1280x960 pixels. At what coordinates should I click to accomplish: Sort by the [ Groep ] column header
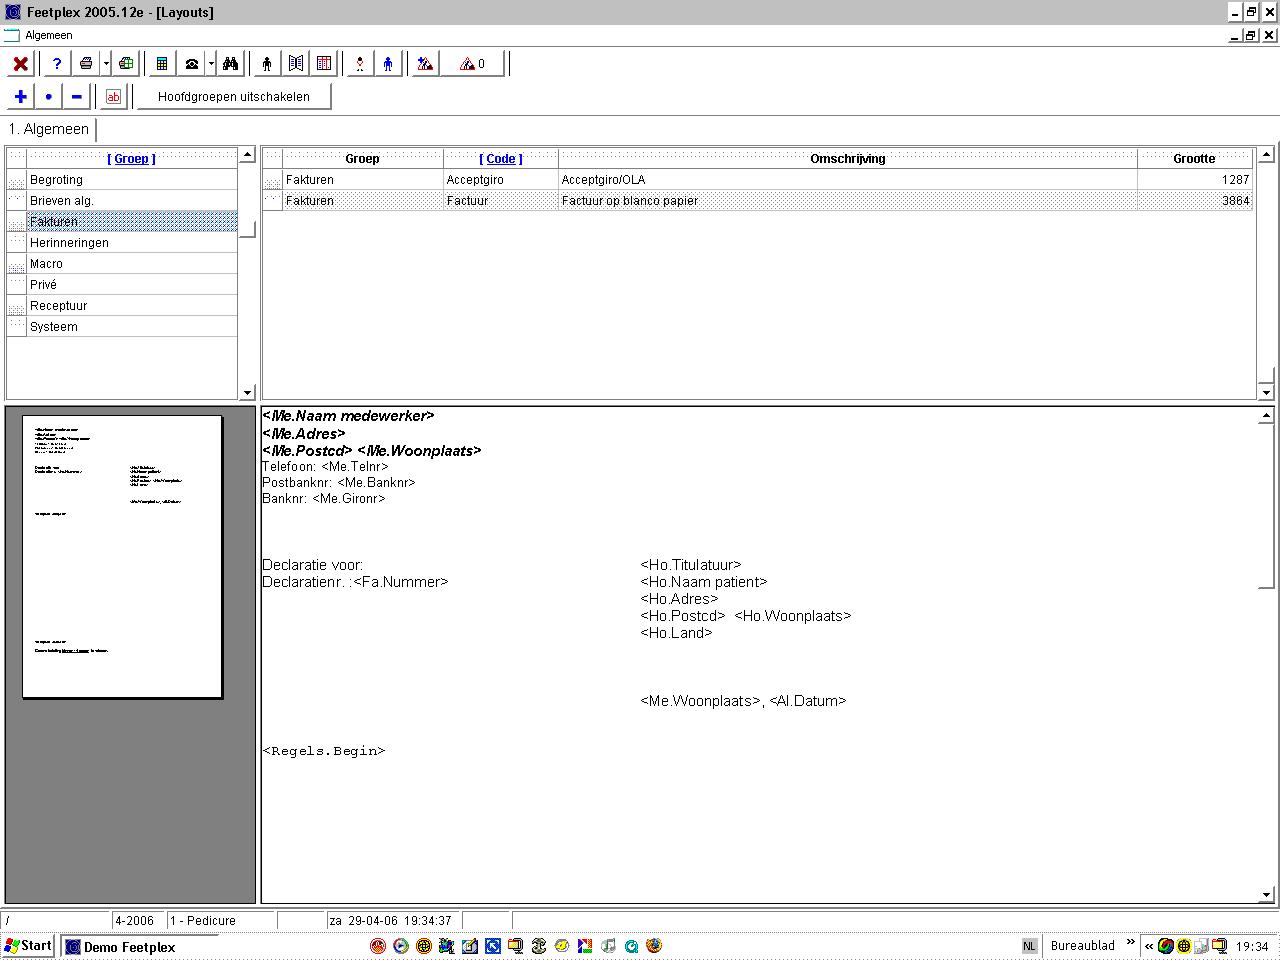coord(131,158)
